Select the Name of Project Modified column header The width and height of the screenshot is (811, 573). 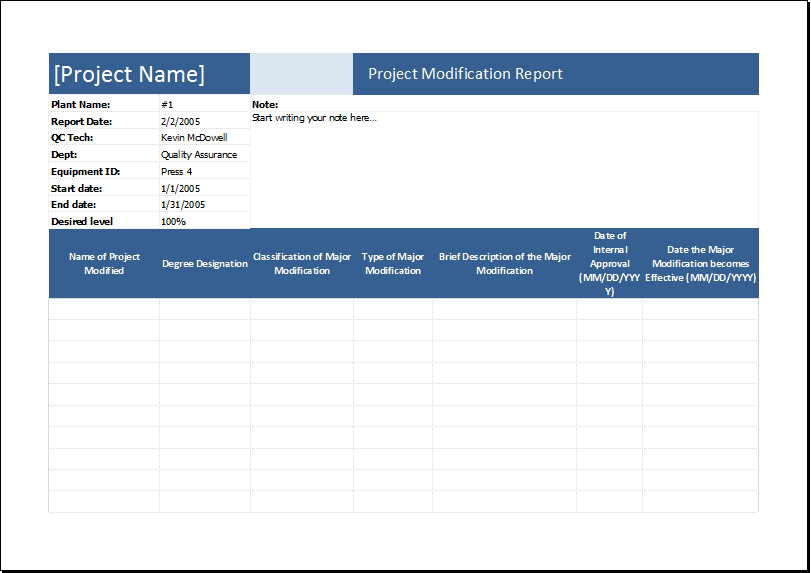tap(104, 263)
